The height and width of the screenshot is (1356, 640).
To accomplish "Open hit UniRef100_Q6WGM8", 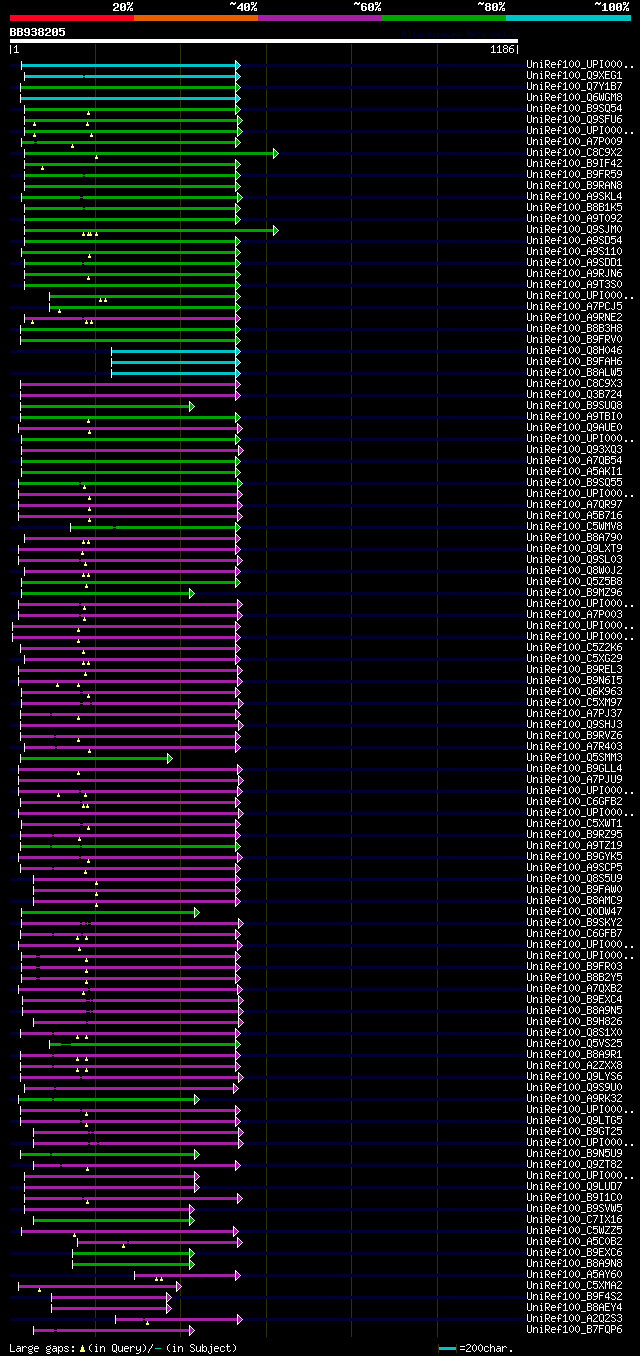I will pyautogui.click(x=574, y=98).
